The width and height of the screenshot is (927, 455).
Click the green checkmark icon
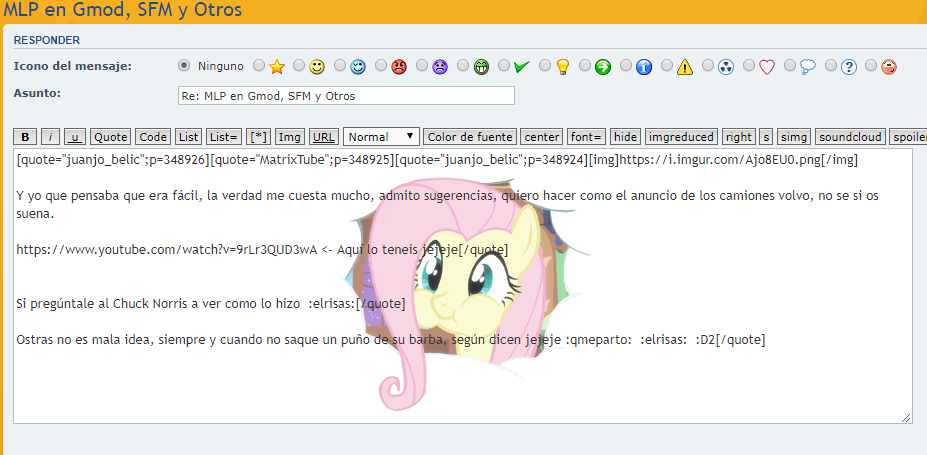(522, 67)
